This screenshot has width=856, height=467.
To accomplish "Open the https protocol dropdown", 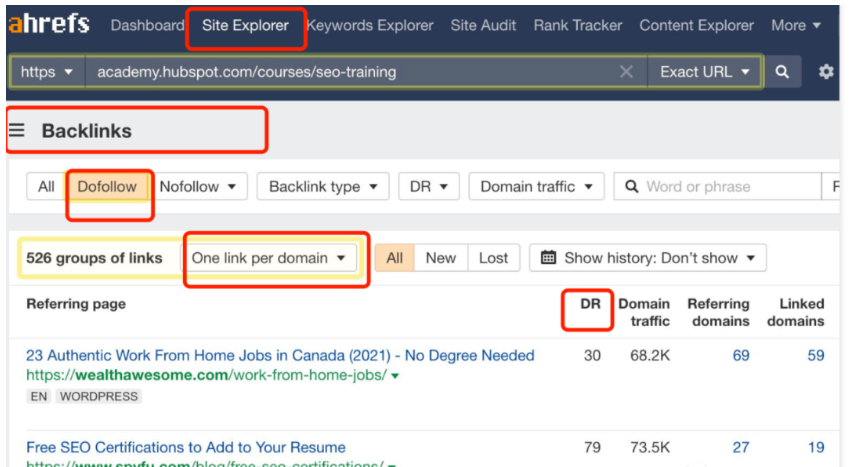I will [47, 72].
